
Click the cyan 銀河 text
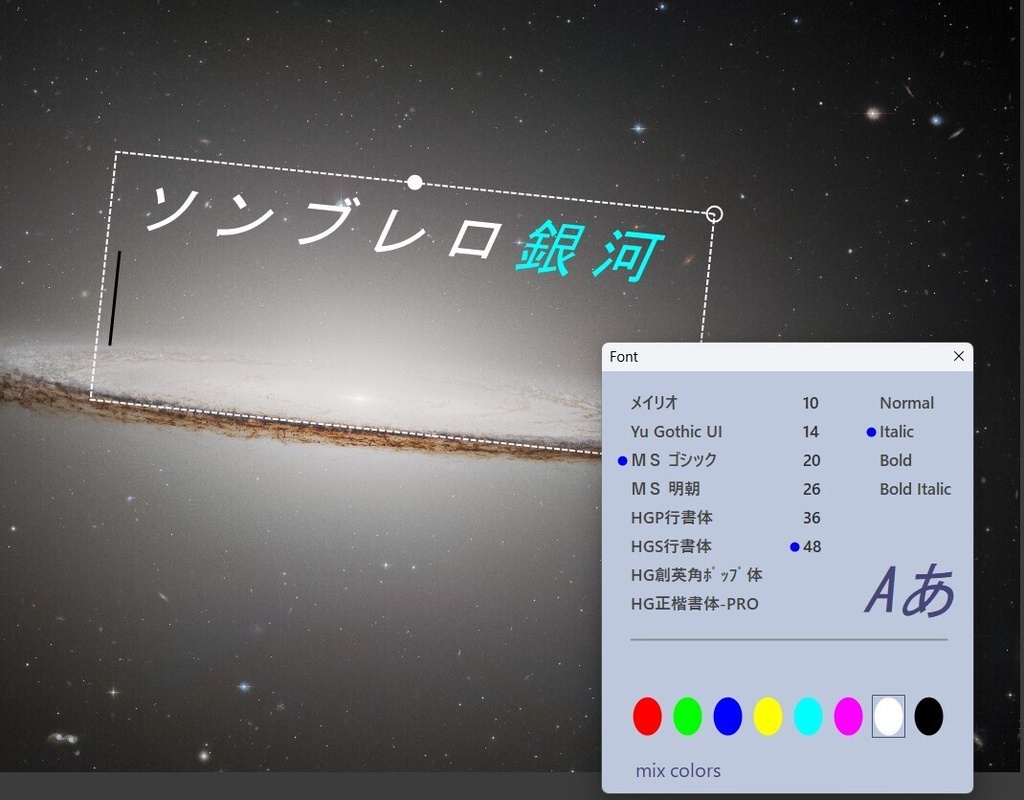tap(590, 251)
